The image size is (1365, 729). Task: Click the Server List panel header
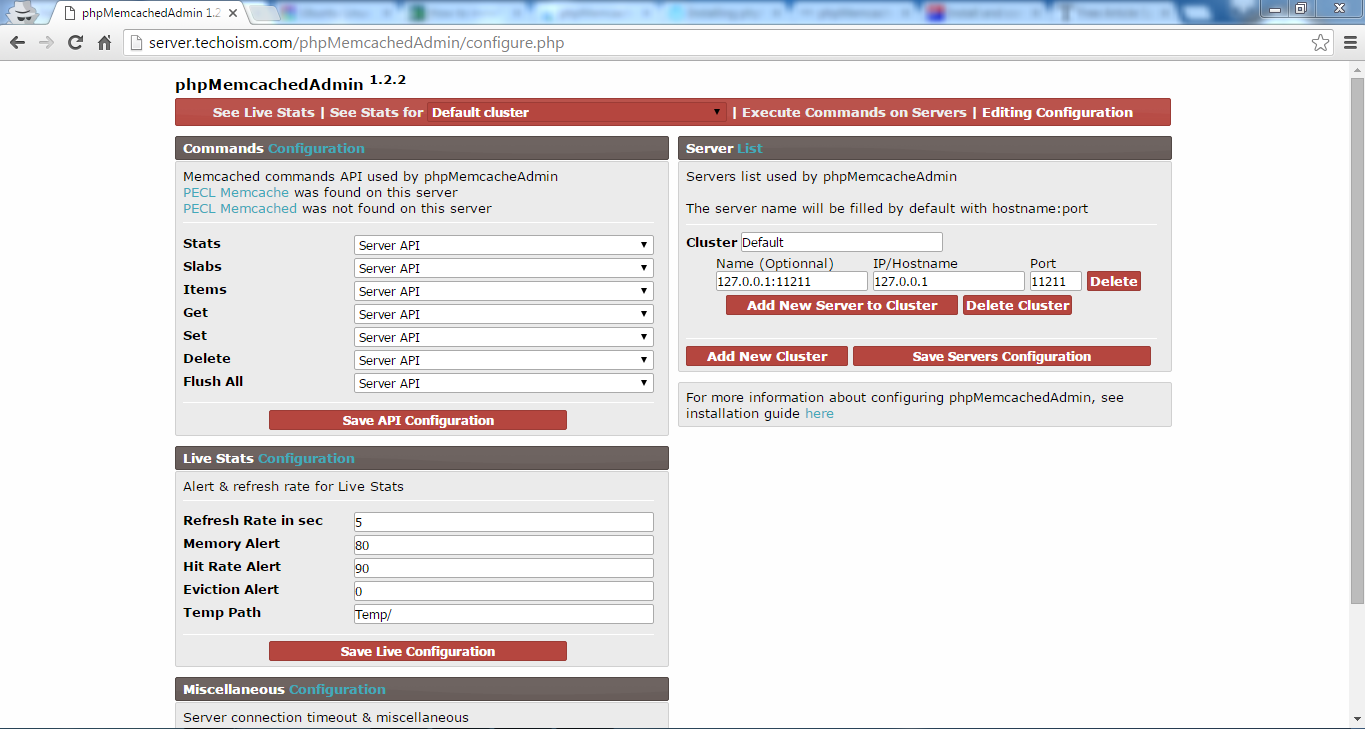(925, 148)
